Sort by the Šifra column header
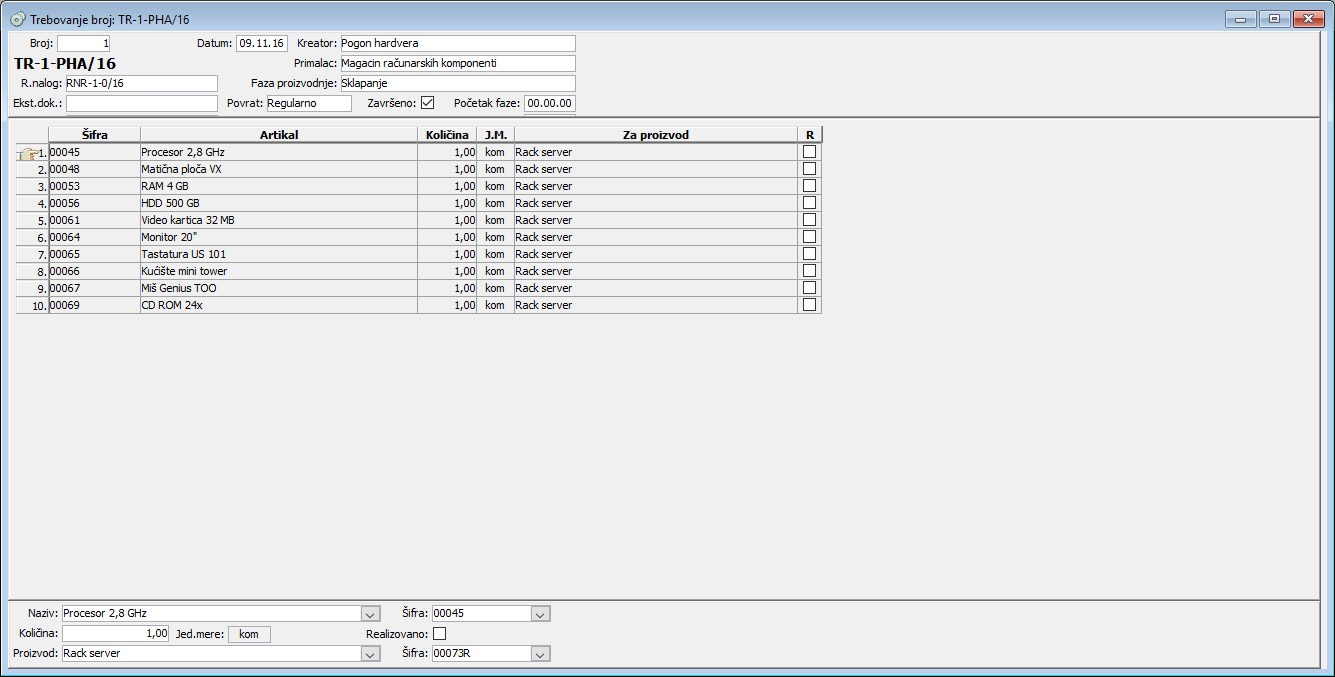The image size is (1335, 677). click(x=95, y=135)
